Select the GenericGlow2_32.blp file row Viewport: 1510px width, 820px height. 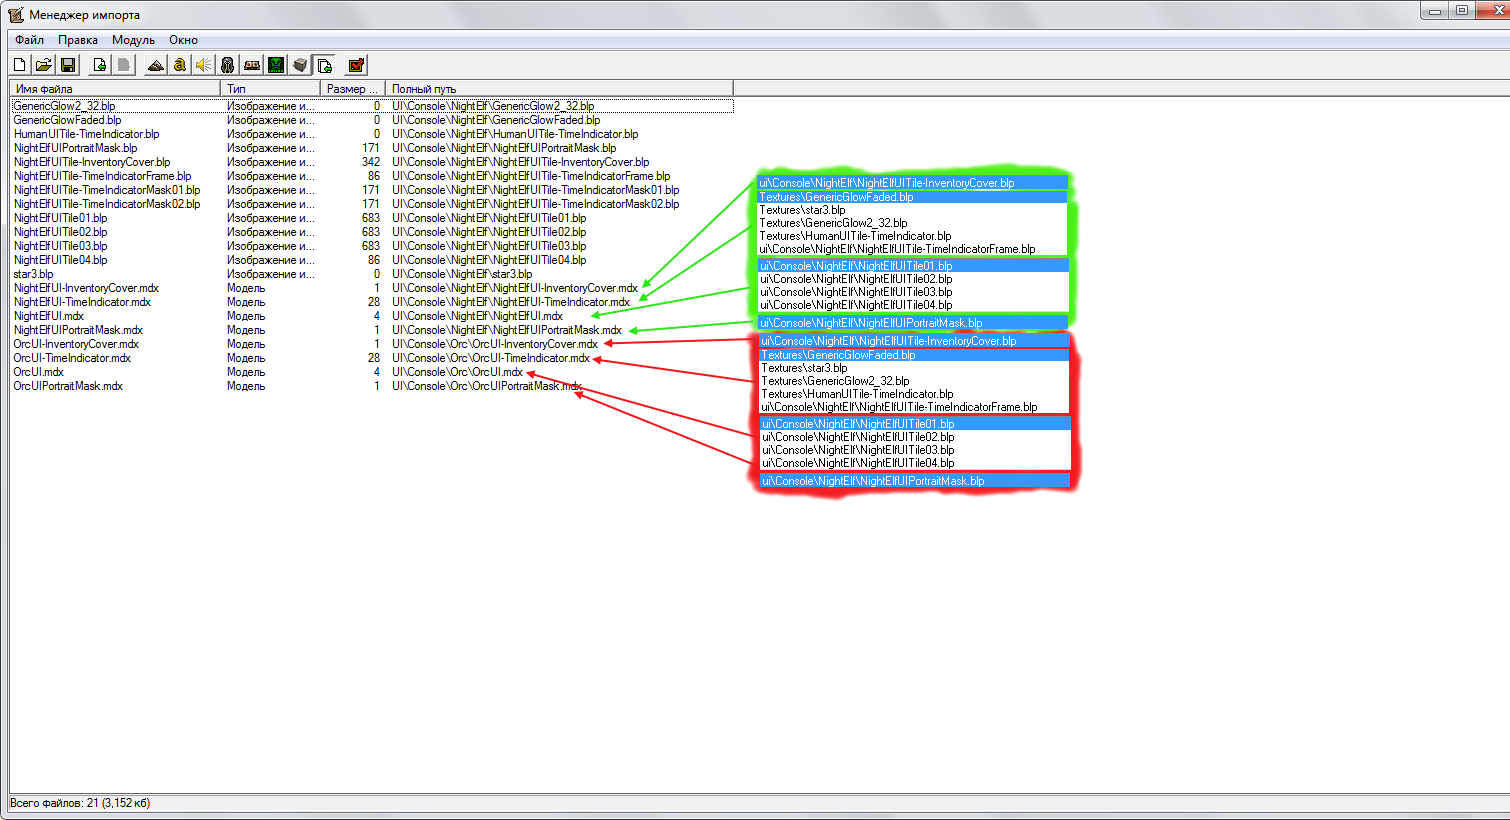pyautogui.click(x=372, y=106)
